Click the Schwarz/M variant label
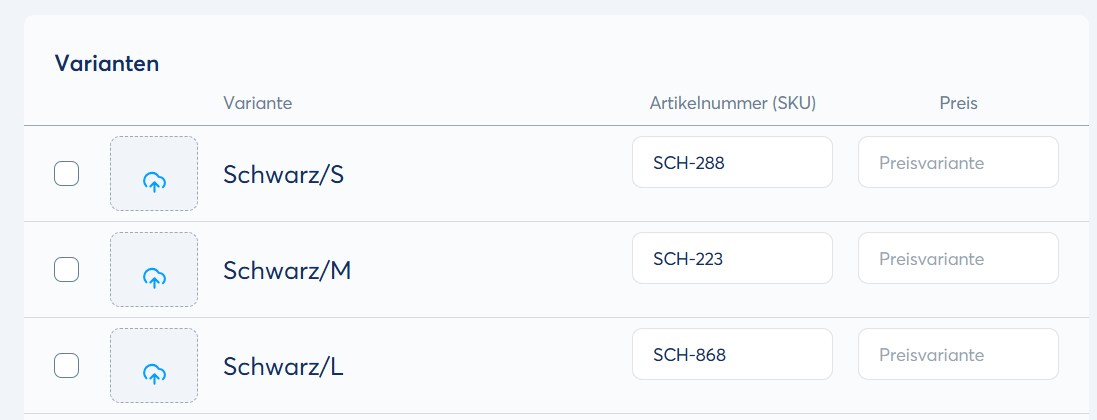The image size is (1097, 420). click(287, 271)
